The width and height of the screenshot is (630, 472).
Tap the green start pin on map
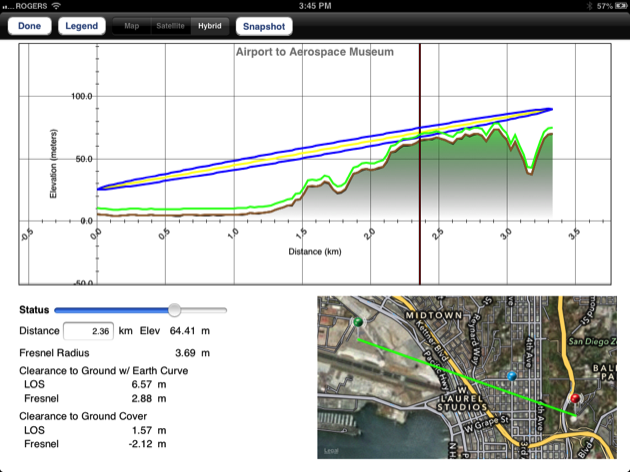pyautogui.click(x=356, y=322)
